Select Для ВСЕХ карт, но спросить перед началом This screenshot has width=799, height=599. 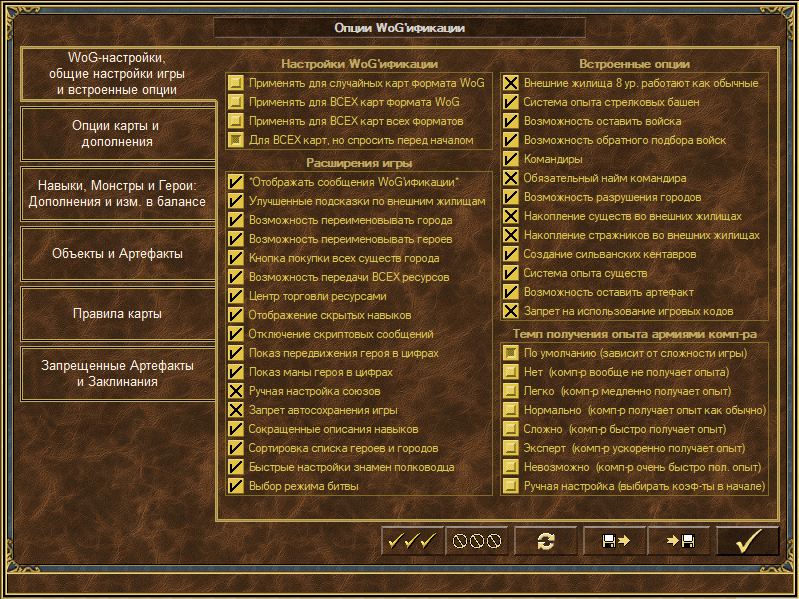[x=235, y=140]
